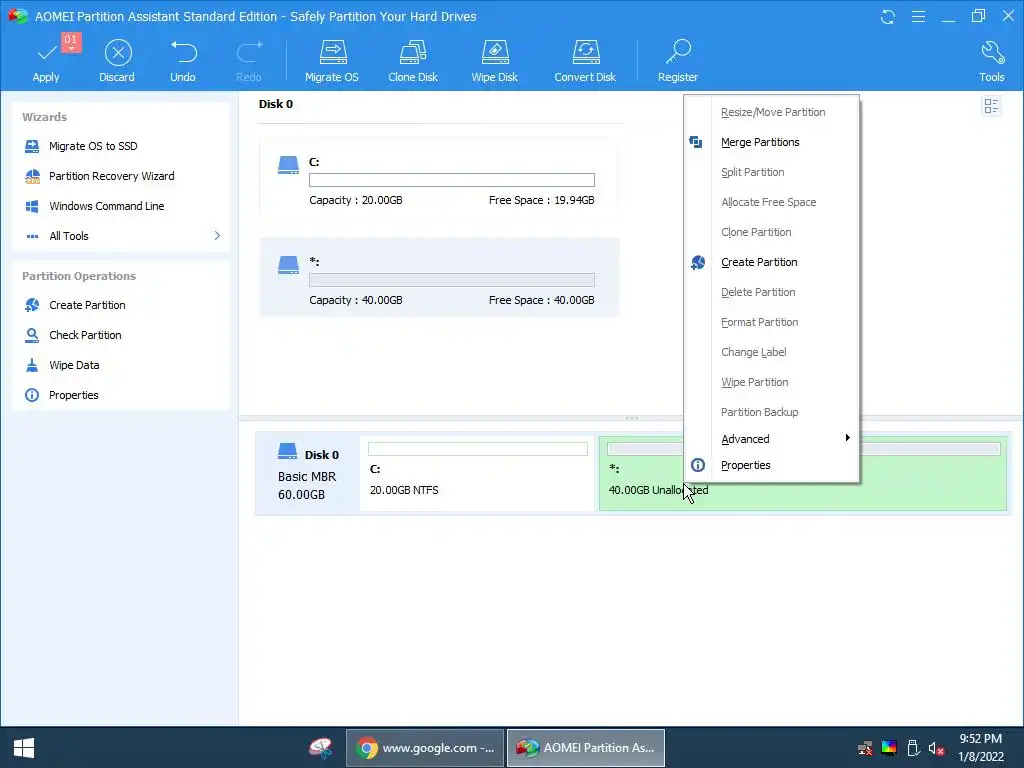Viewport: 1024px width, 768px height.
Task: Switch to Chrome www.google.com taskbar window
Action: click(424, 748)
